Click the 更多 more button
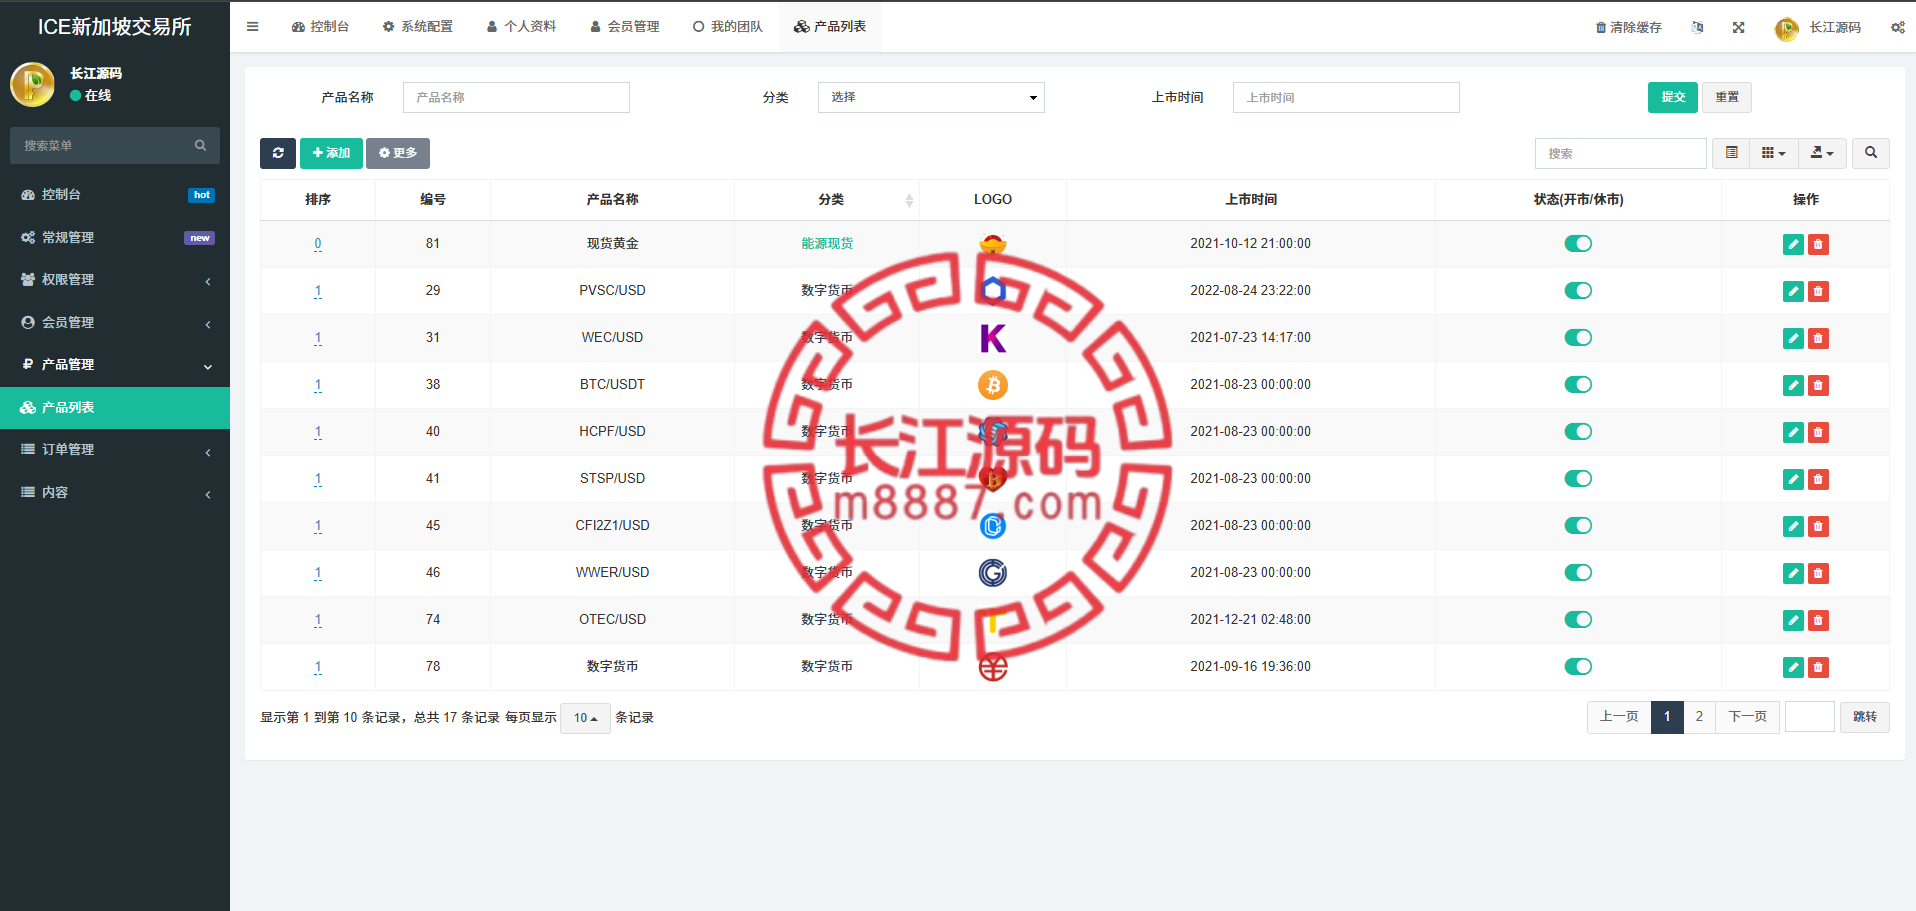Screen dimensions: 1916x911 point(398,153)
